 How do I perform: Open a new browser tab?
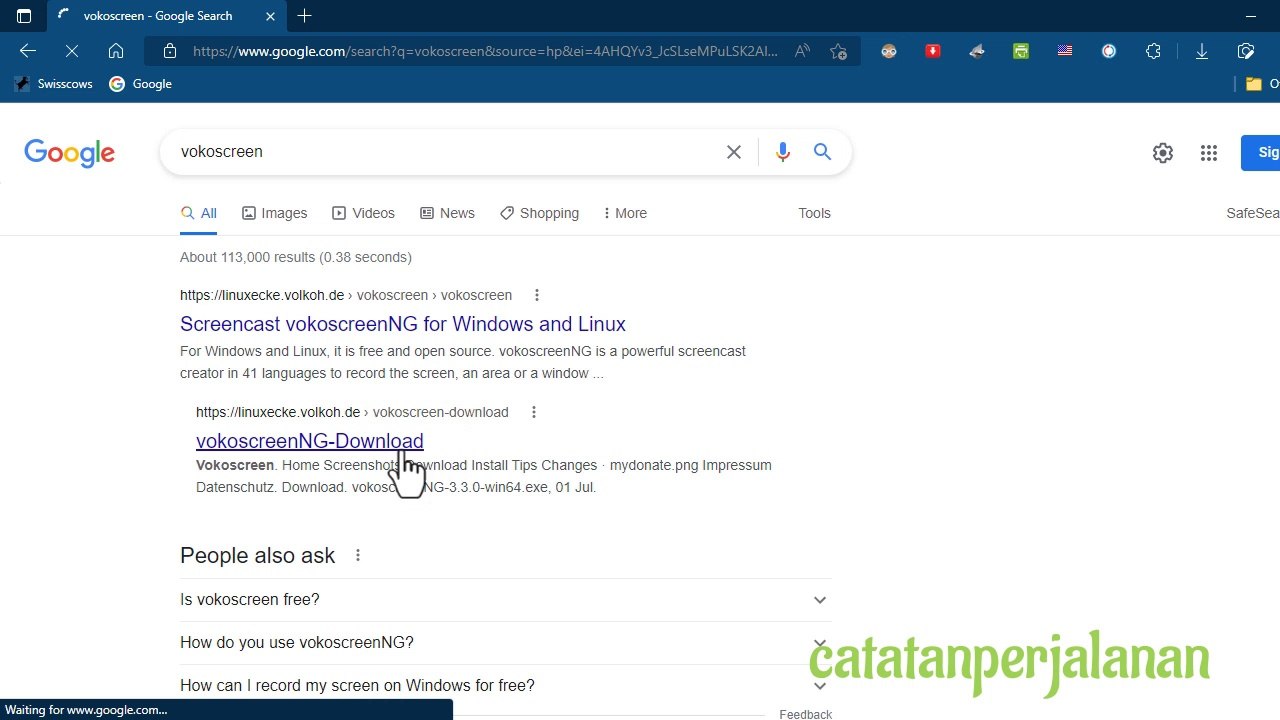tap(305, 16)
